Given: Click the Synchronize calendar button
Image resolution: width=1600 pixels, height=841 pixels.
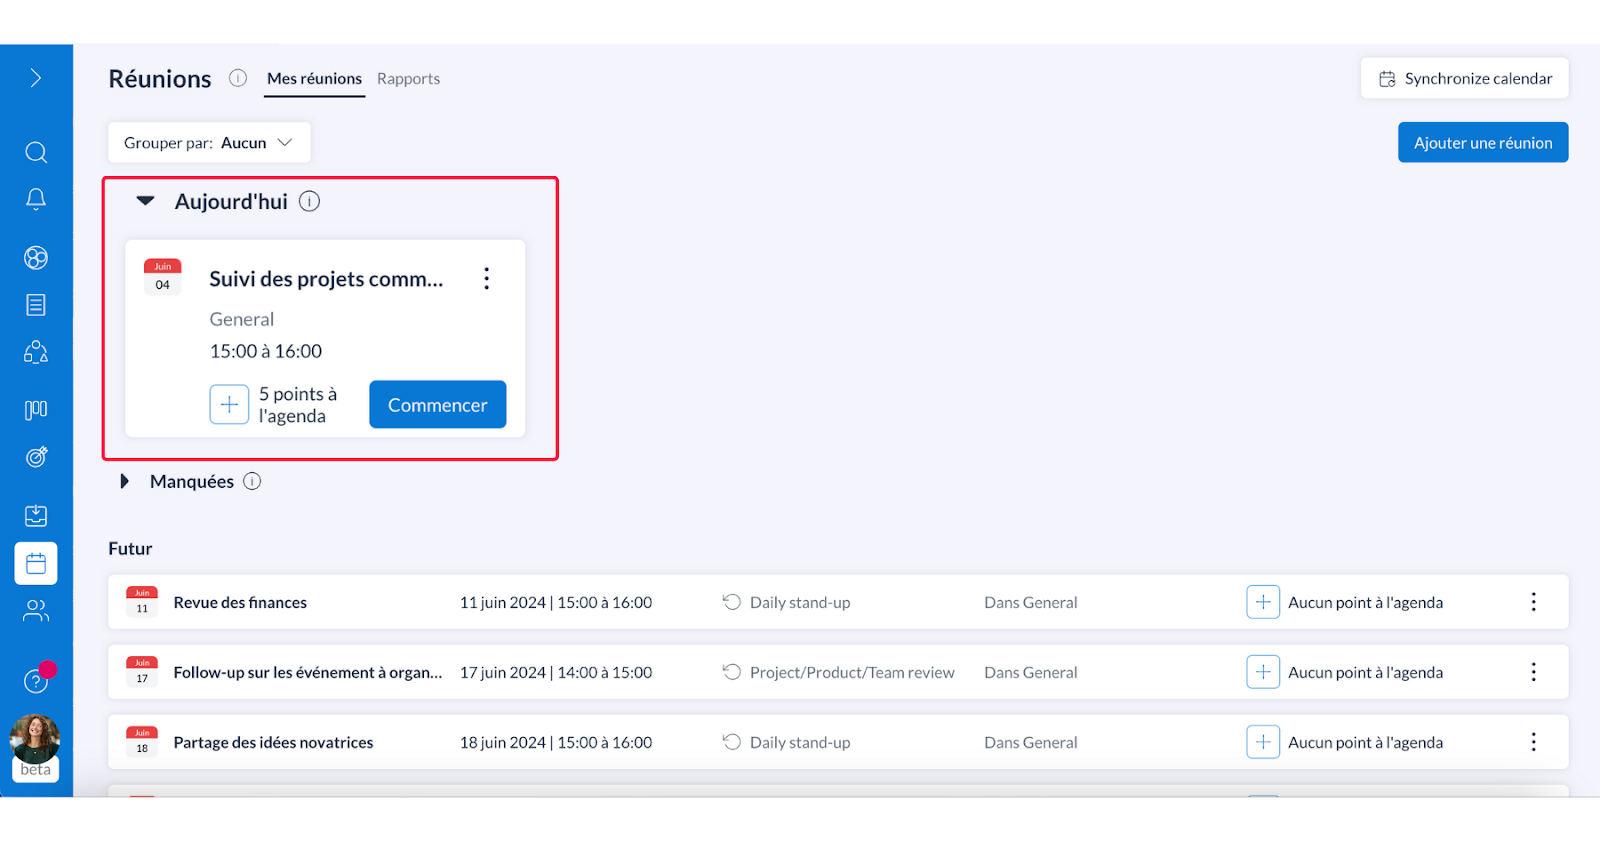Looking at the screenshot, I should point(1465,78).
